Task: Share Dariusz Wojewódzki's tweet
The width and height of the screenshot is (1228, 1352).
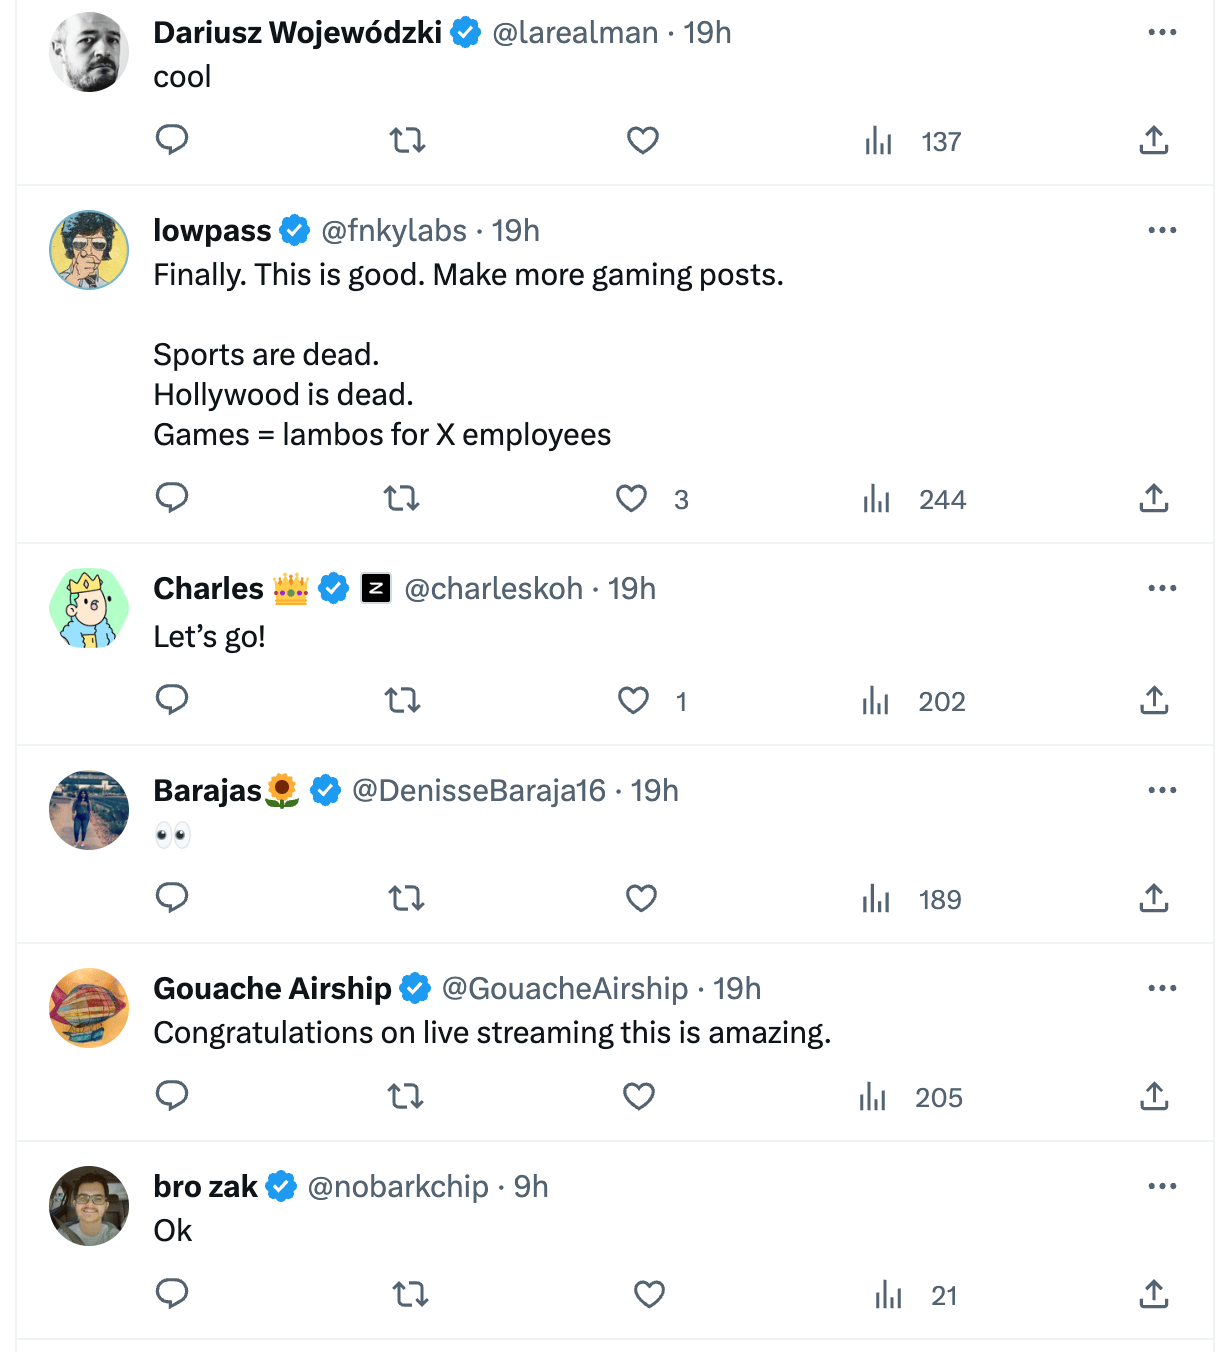Action: point(1154,140)
